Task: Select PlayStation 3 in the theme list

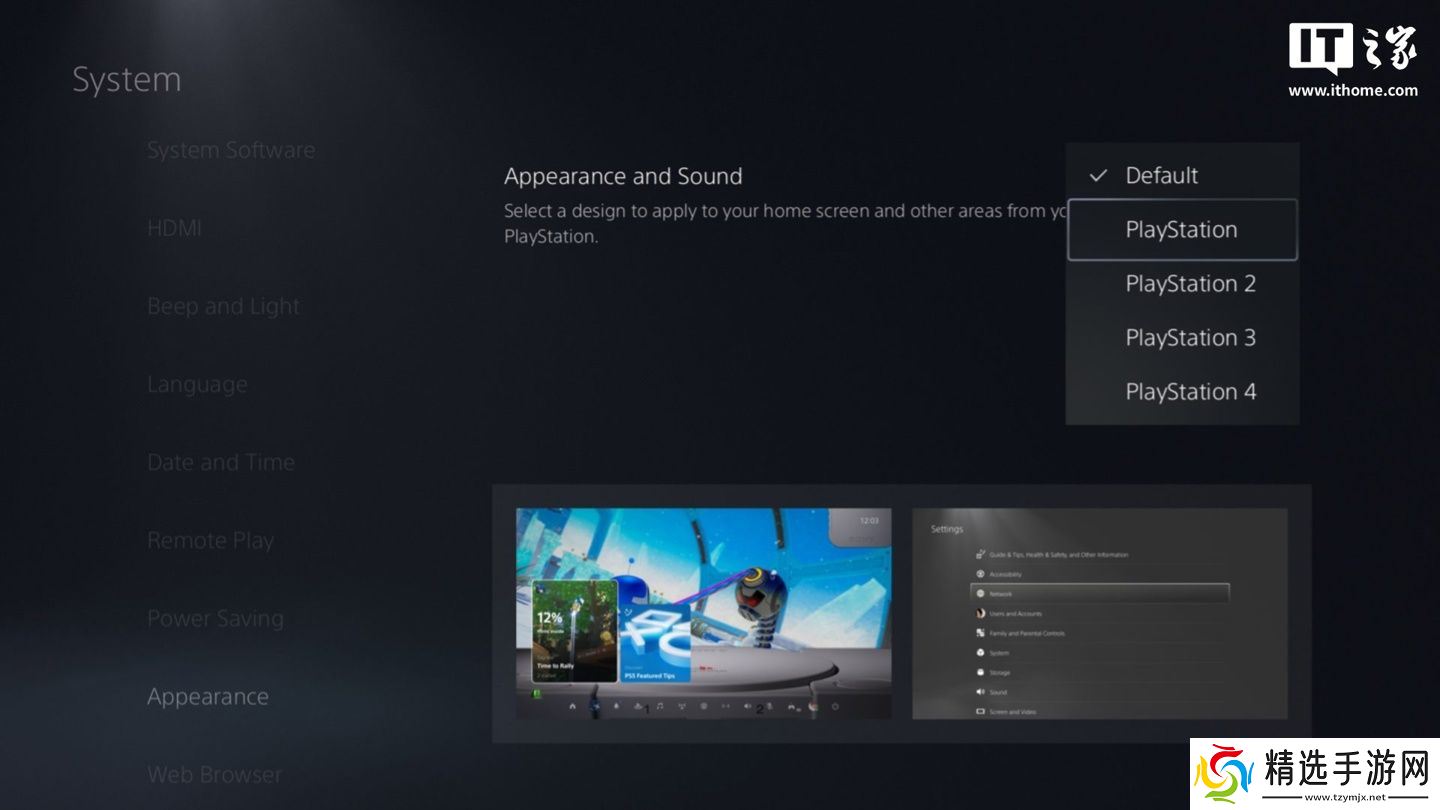Action: (1190, 338)
